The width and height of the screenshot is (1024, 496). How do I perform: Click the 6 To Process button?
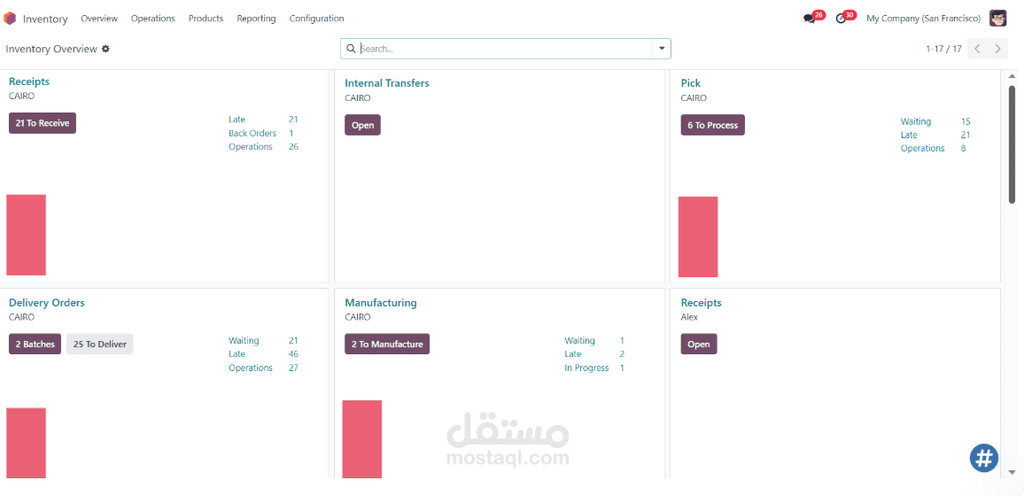[712, 125]
